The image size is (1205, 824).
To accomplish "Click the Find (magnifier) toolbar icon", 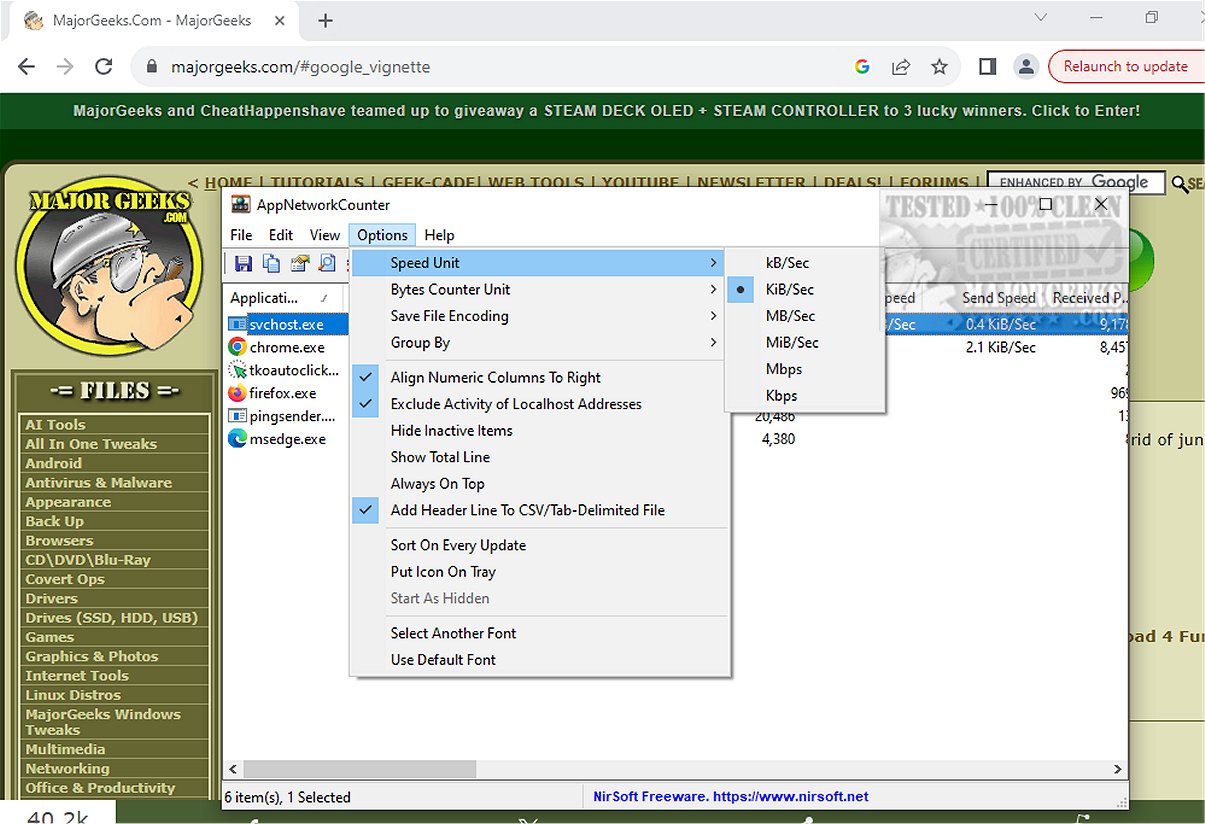I will pyautogui.click(x=327, y=263).
